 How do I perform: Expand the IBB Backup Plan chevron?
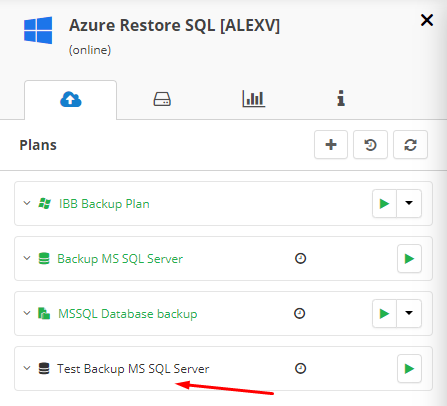pos(27,203)
